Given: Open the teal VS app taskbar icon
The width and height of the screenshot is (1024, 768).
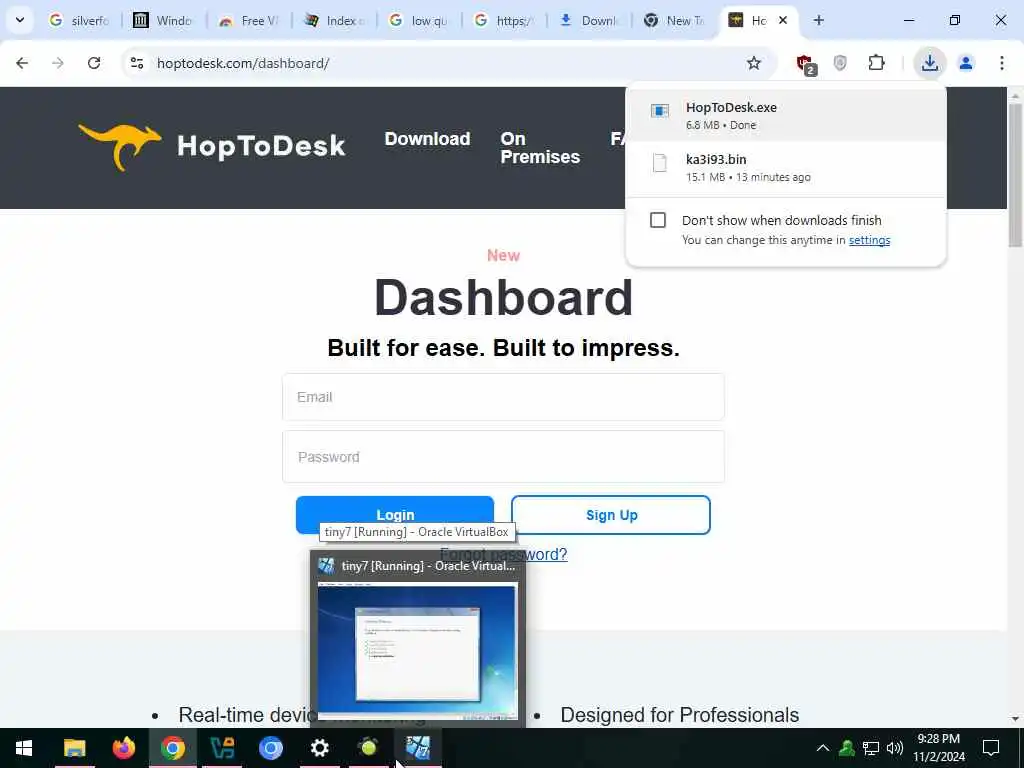Looking at the screenshot, I should click(x=222, y=748).
